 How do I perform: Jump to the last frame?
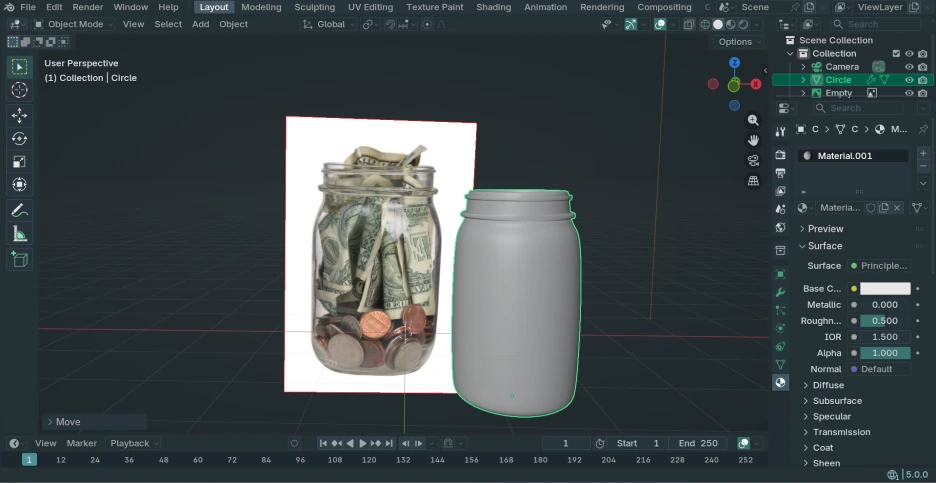tap(389, 444)
